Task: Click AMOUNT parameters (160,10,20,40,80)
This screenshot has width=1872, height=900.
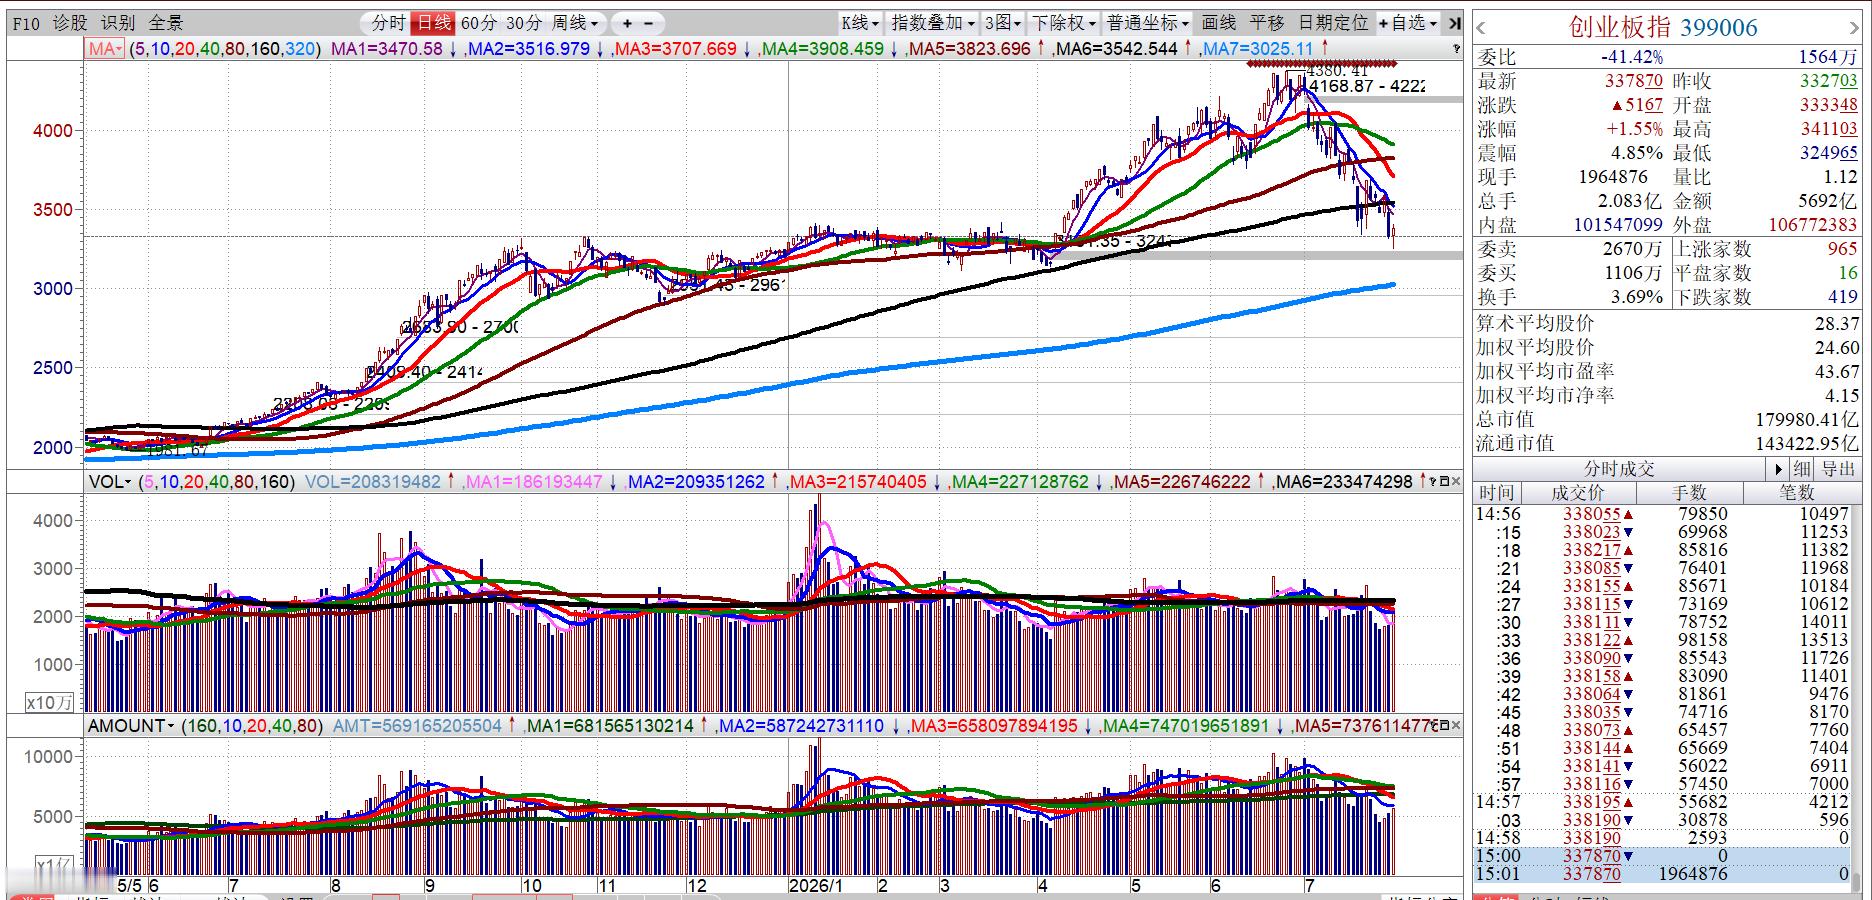Action: coord(252,725)
